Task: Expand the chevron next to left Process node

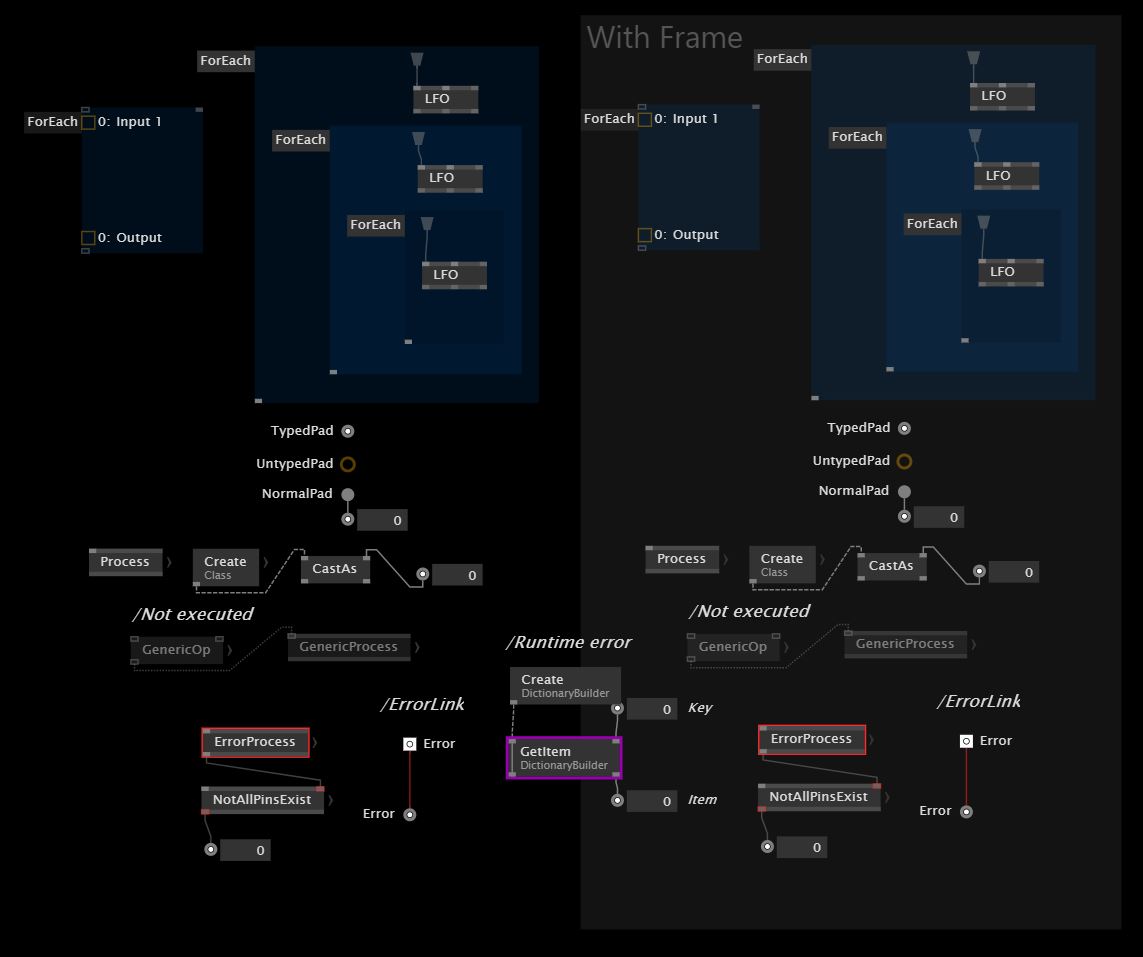Action: pyautogui.click(x=169, y=562)
